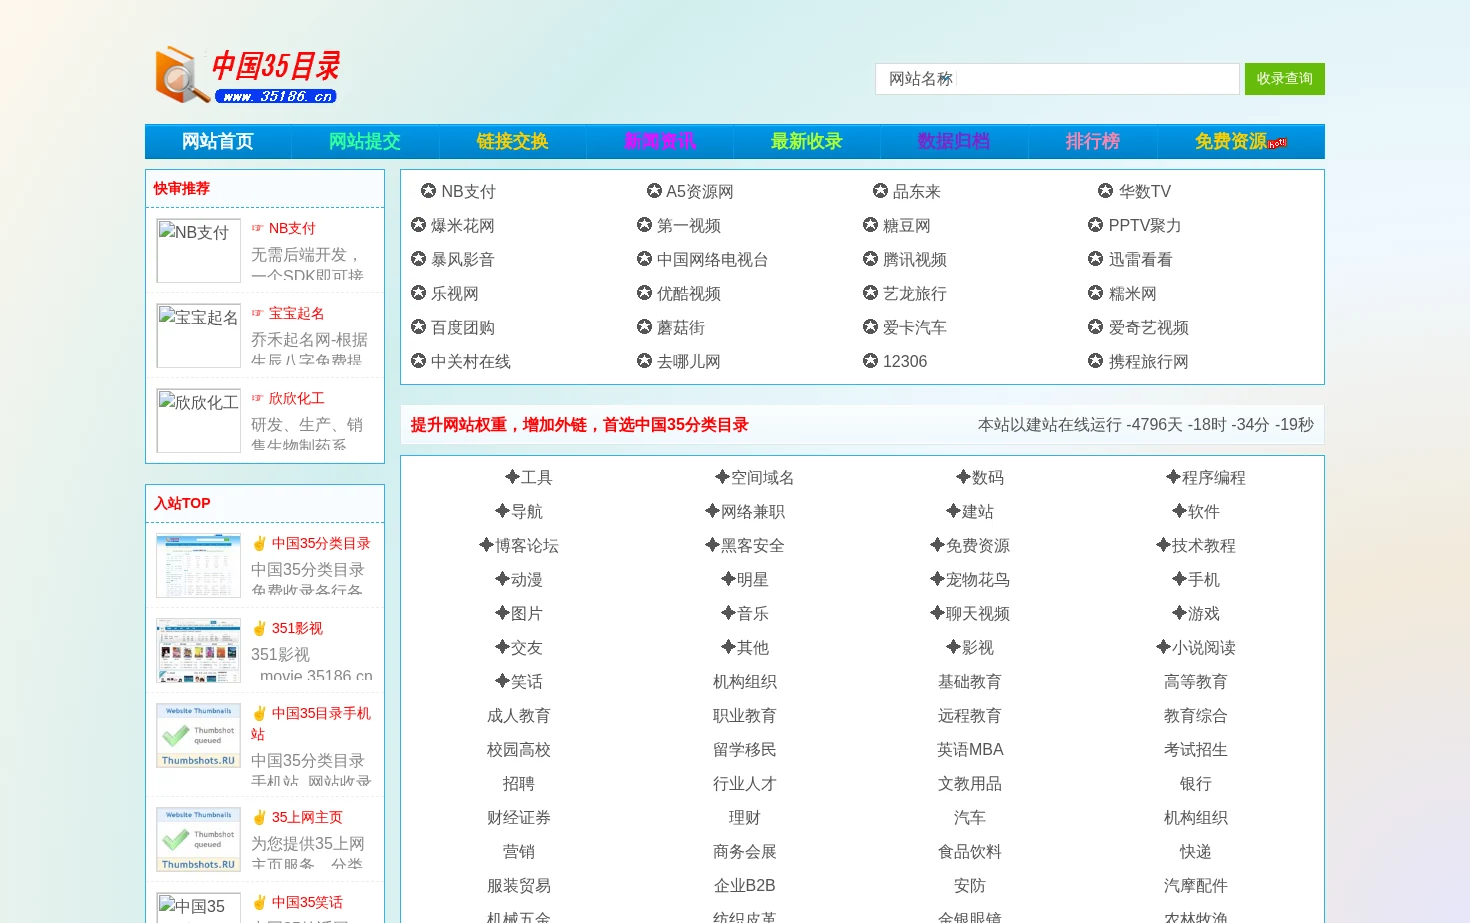1470x923 pixels.
Task: Open the 财经证券 category
Action: coord(518,817)
